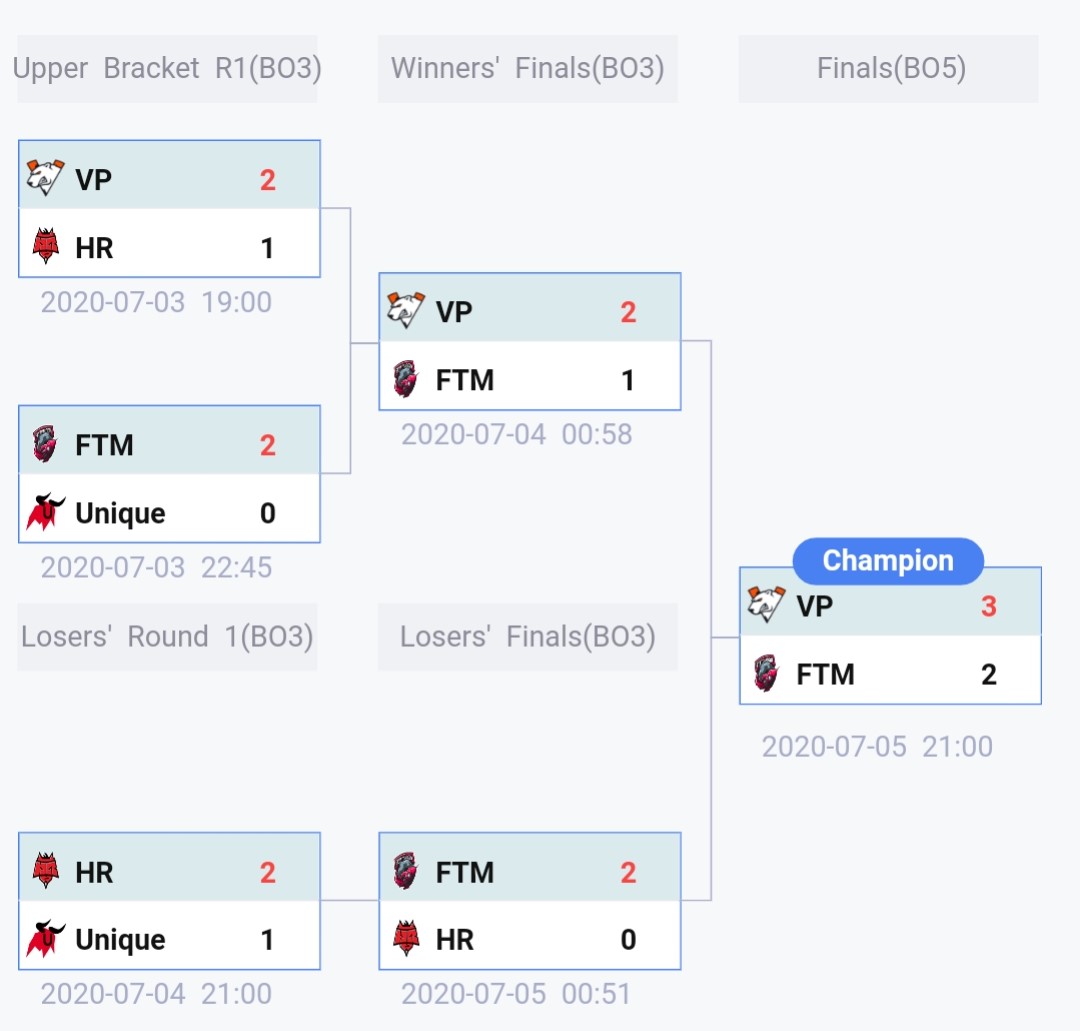Click HR logo in Upper Bracket R1 match

[x=45, y=246]
